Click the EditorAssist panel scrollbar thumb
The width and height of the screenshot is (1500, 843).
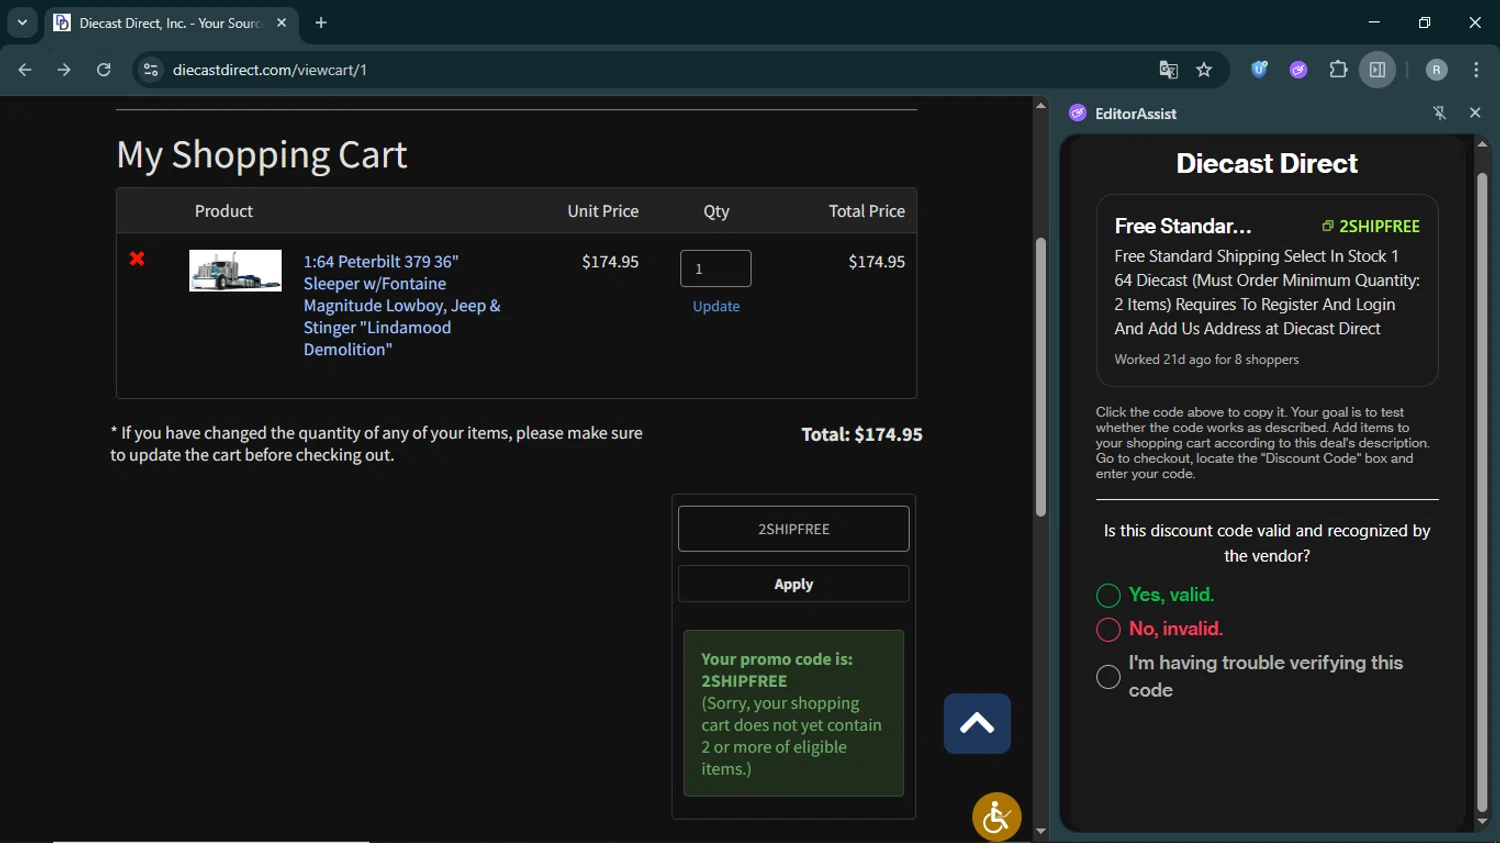pos(1482,492)
